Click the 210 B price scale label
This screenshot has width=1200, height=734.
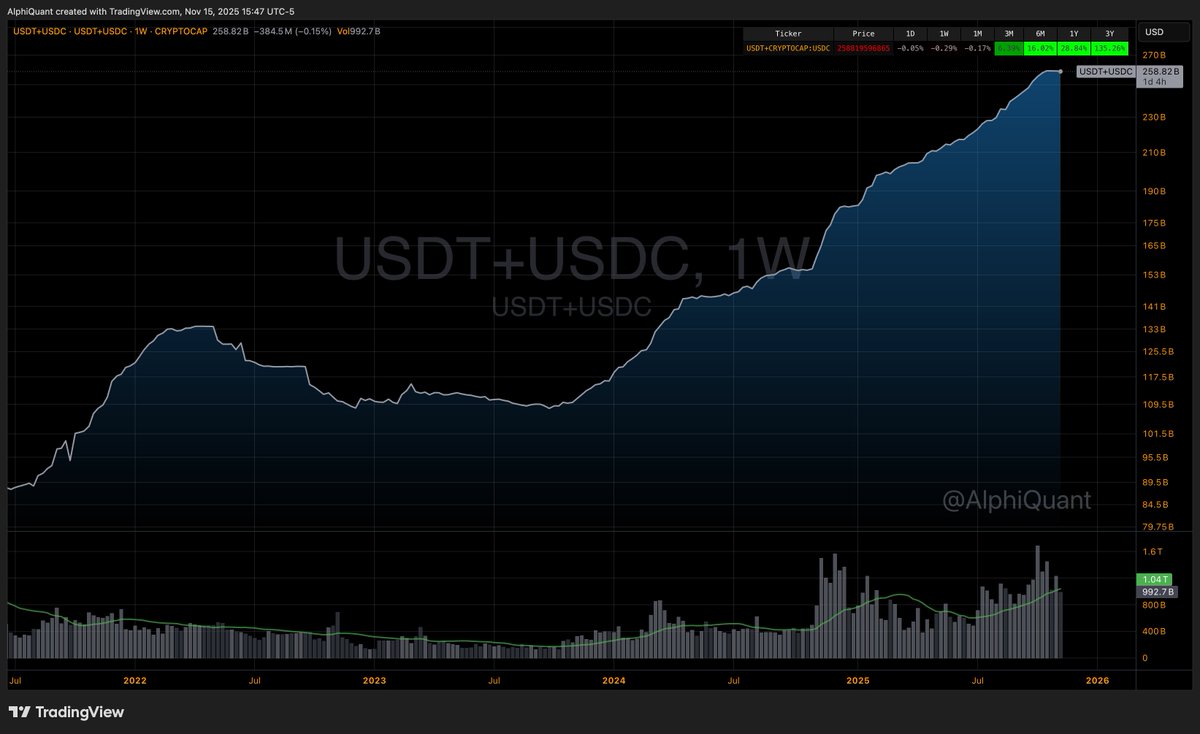(1155, 153)
